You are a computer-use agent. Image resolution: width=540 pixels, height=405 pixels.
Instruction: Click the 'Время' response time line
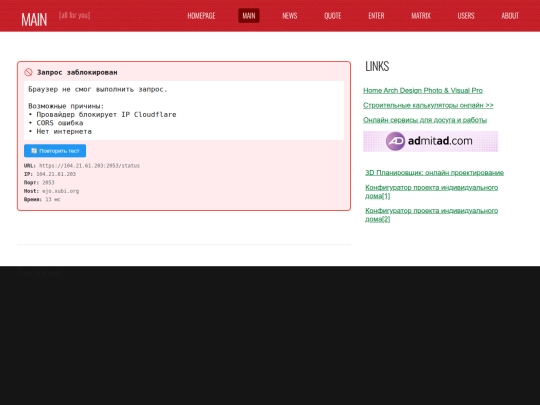click(42, 199)
